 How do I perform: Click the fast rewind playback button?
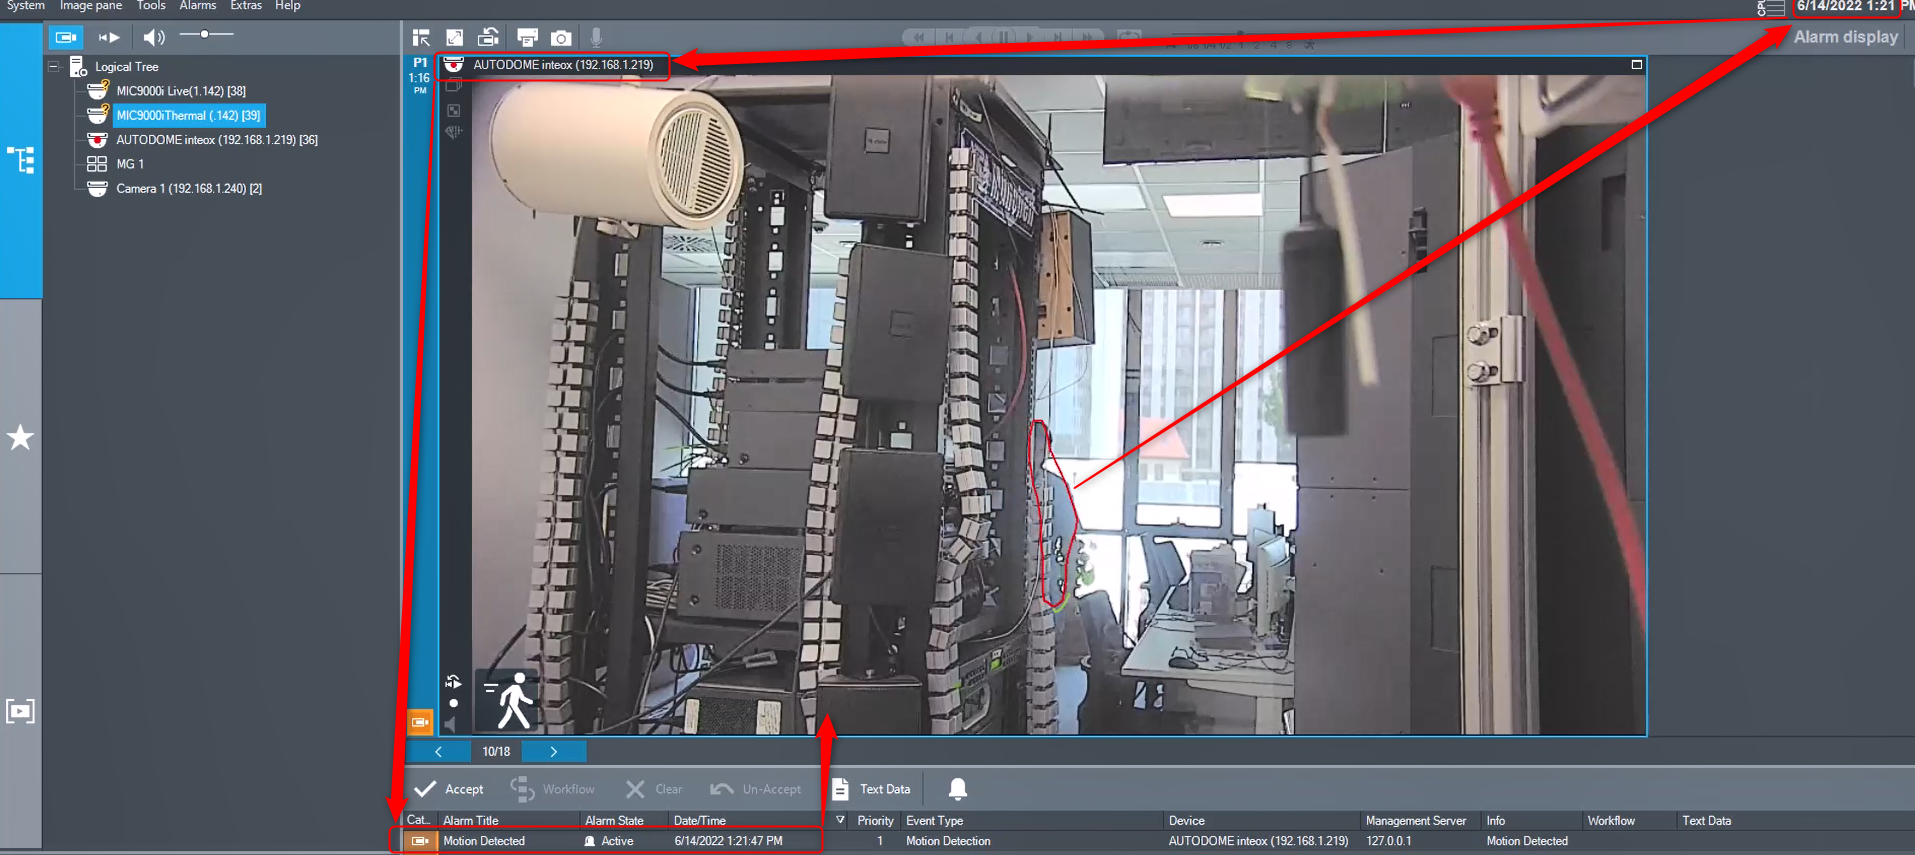tap(918, 37)
